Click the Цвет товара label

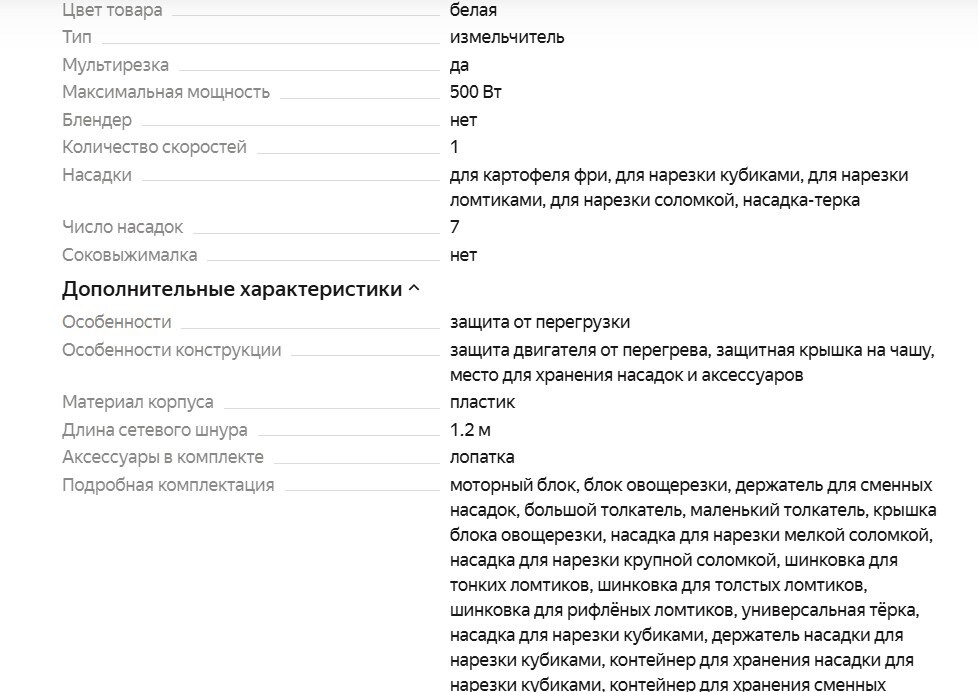(x=112, y=10)
